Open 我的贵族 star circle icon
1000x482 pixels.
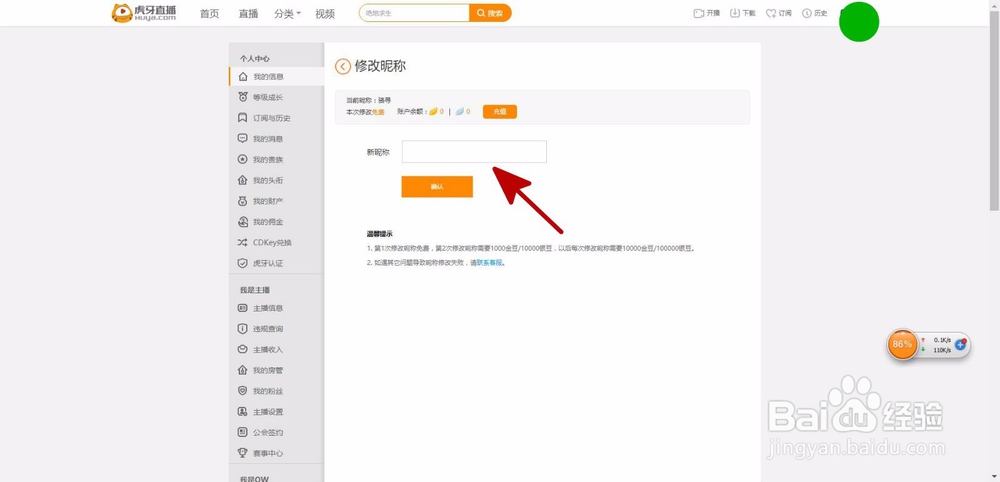tap(242, 159)
